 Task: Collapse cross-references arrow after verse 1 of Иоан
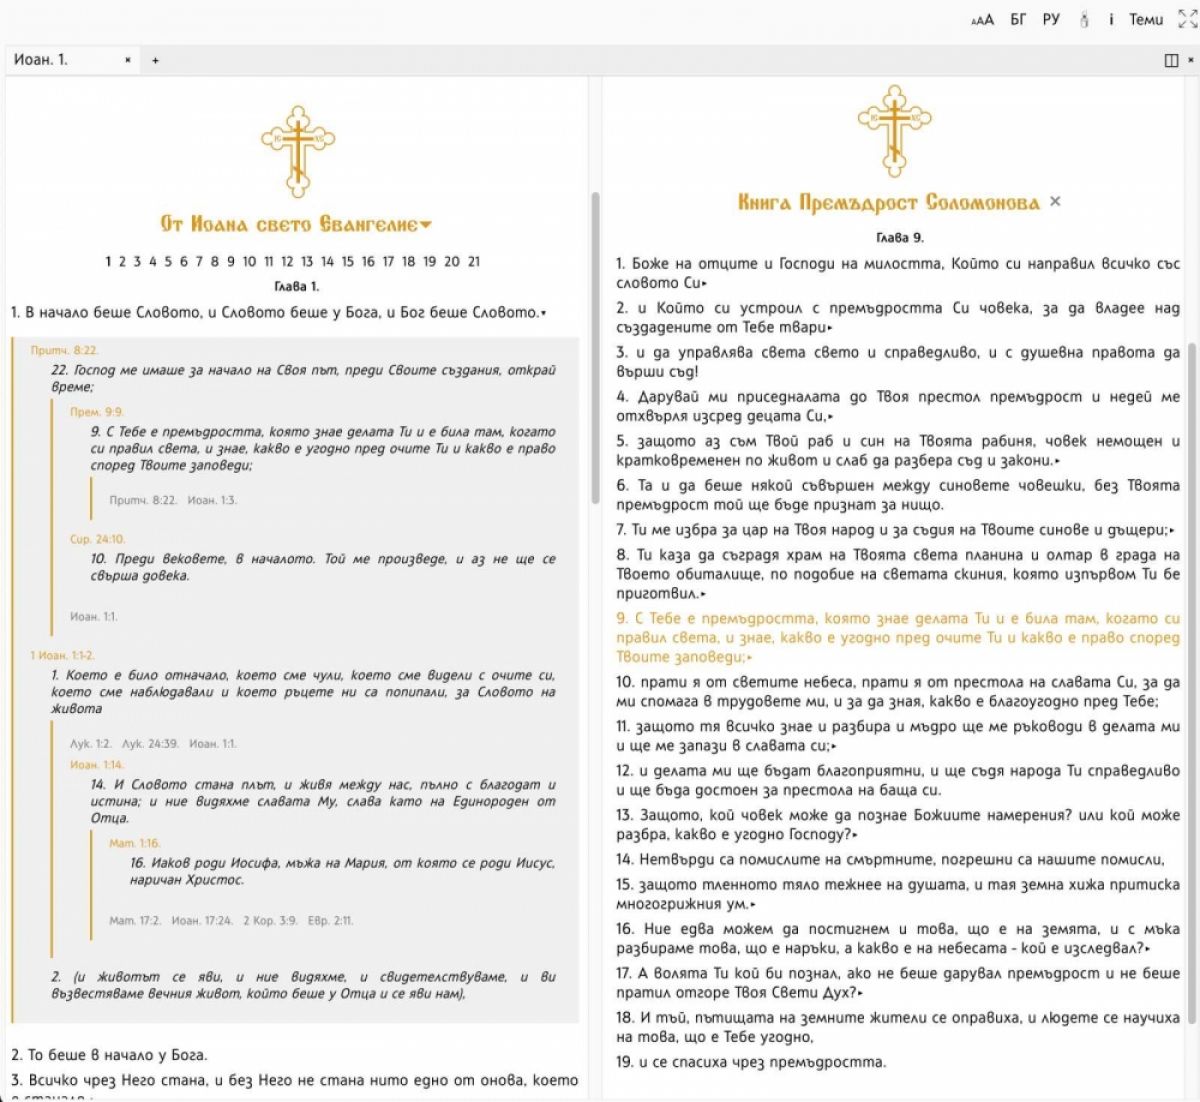click(x=543, y=313)
